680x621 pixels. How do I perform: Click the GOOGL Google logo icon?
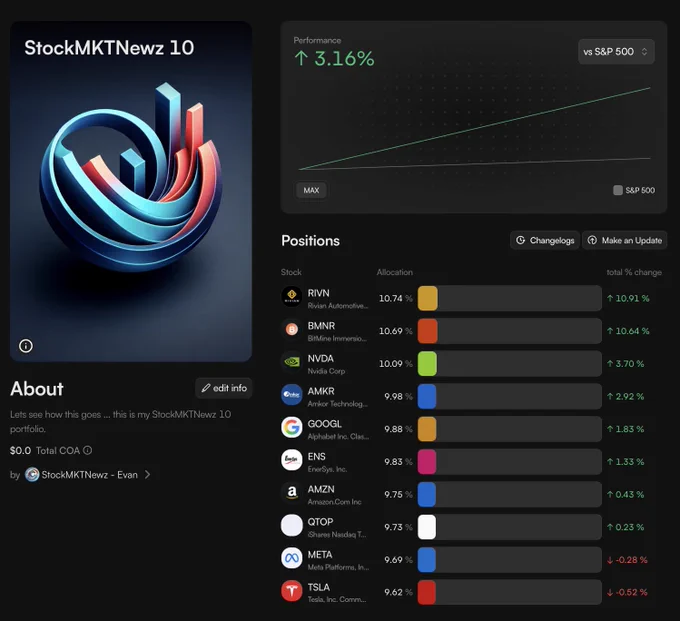point(292,428)
